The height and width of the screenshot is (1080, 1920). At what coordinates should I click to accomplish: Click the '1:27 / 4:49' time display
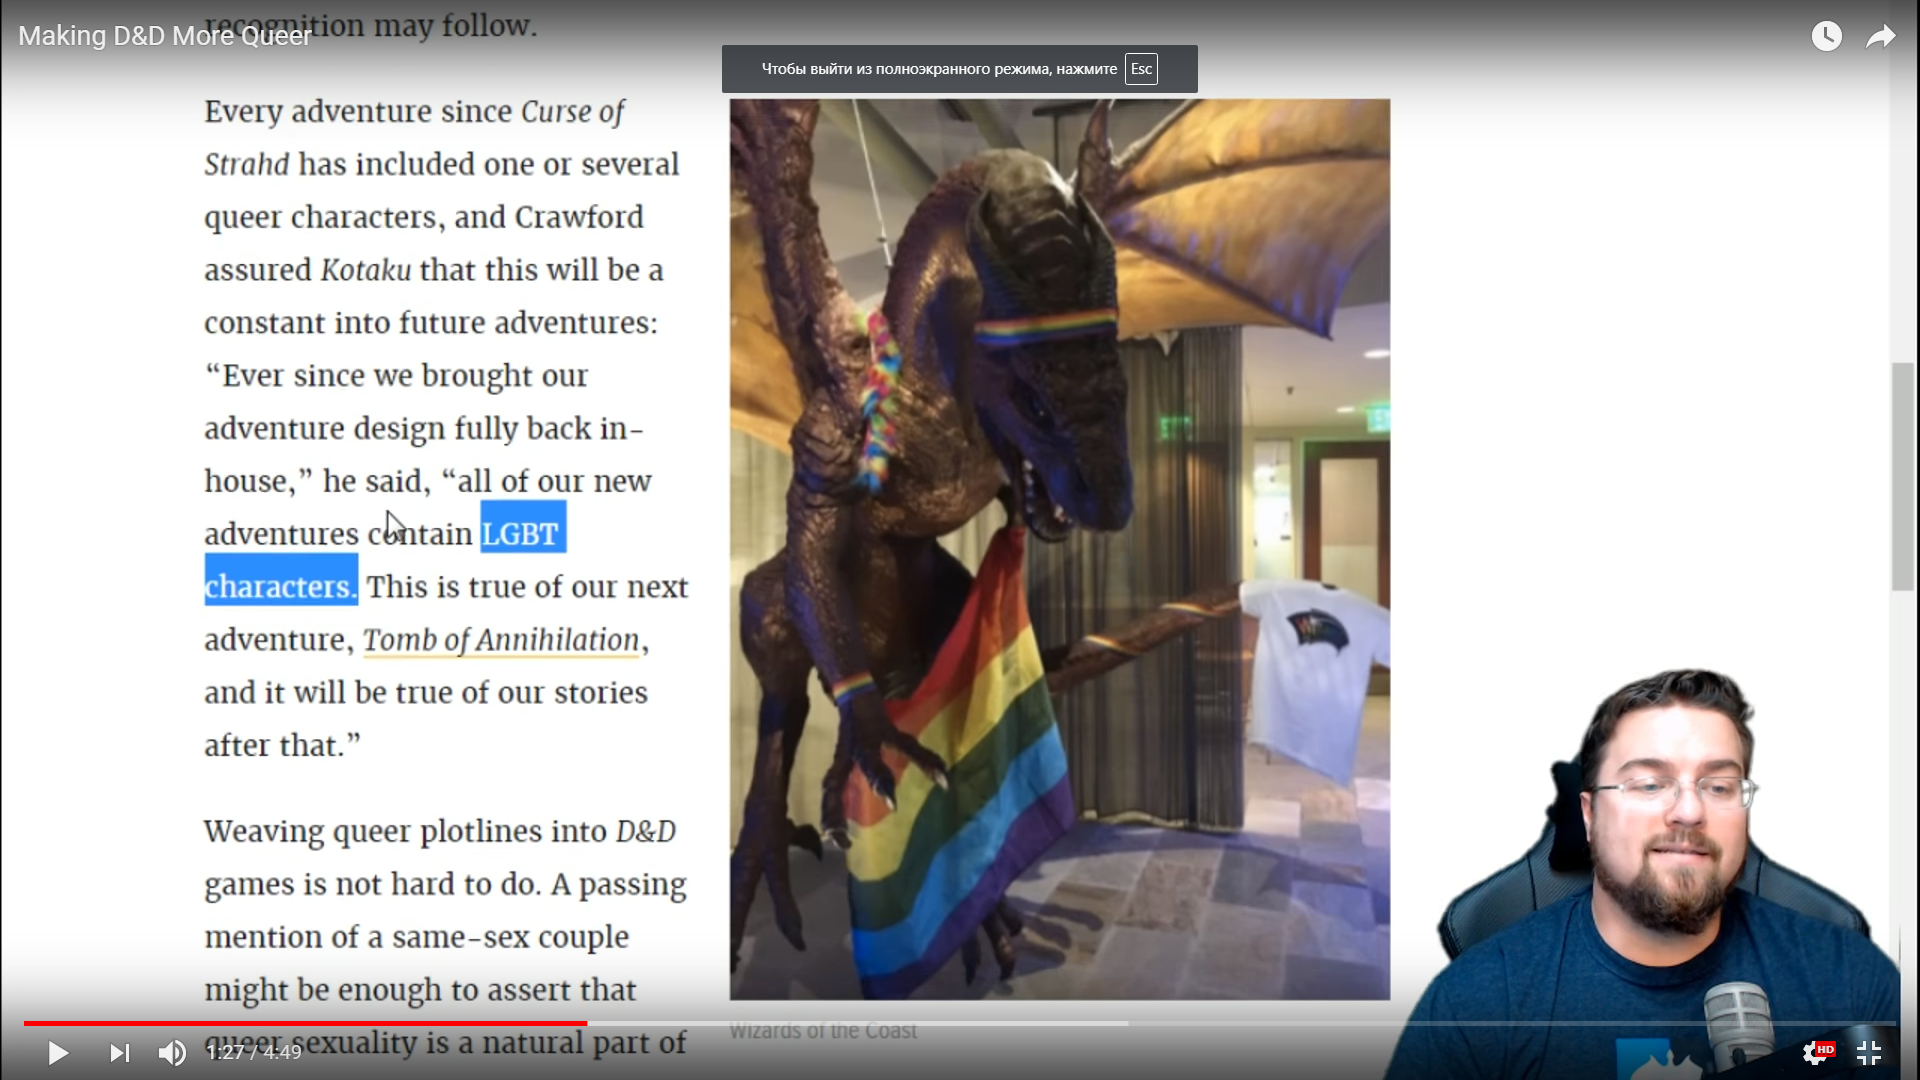click(x=254, y=1052)
